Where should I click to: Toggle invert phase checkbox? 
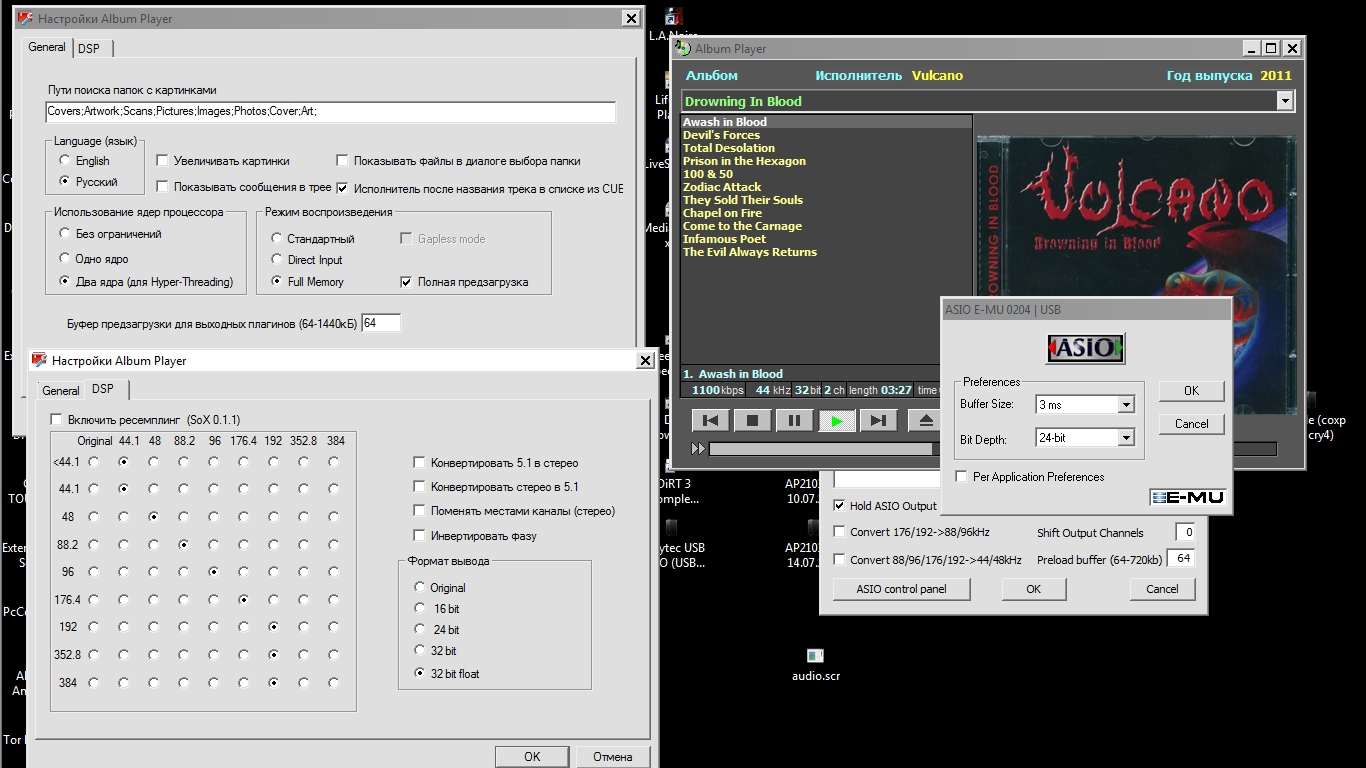coord(420,536)
